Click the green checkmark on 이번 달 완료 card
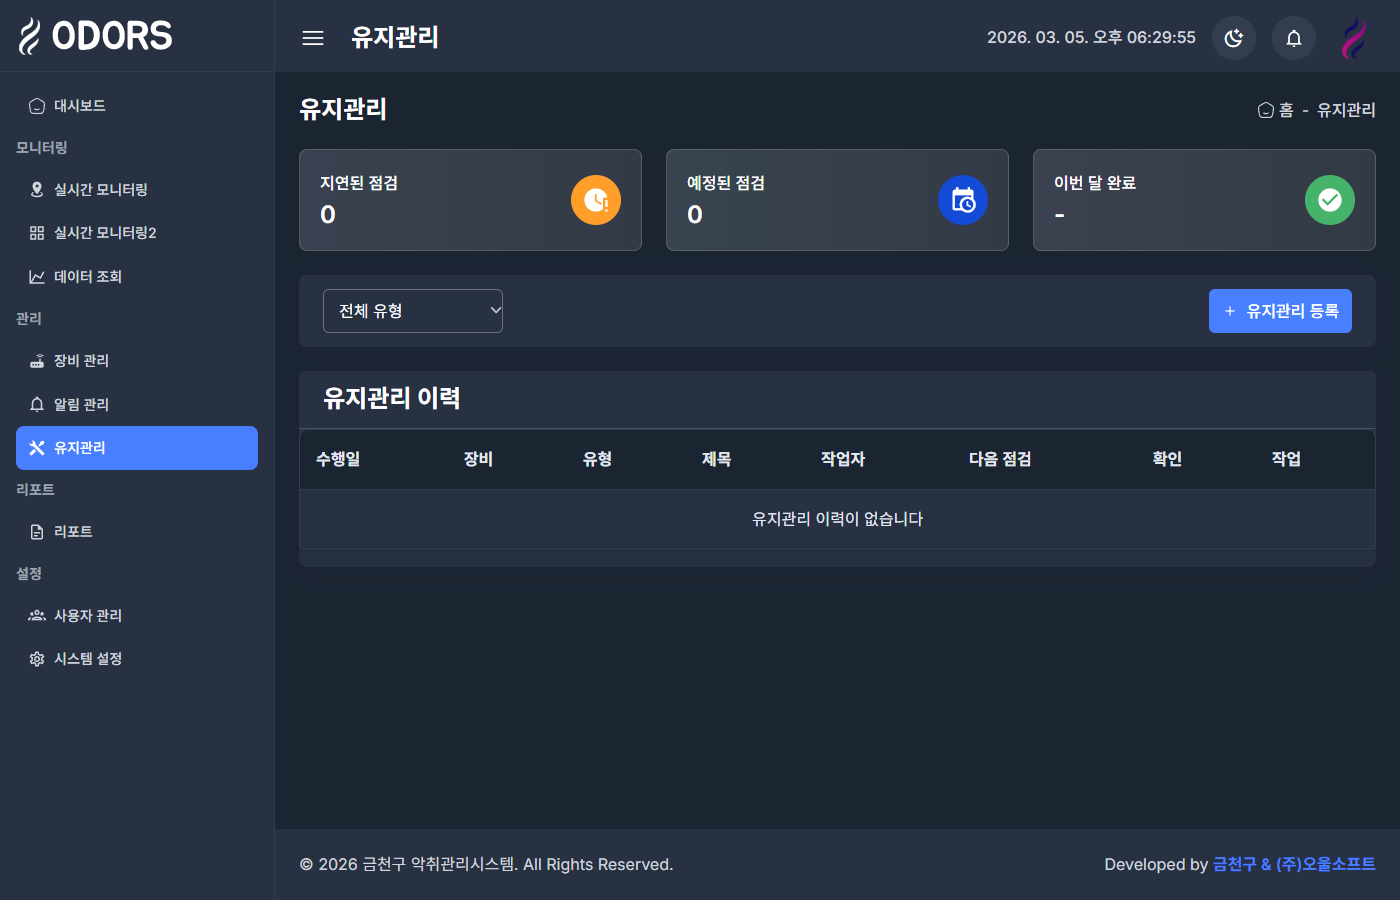Image resolution: width=1400 pixels, height=900 pixels. coord(1329,200)
